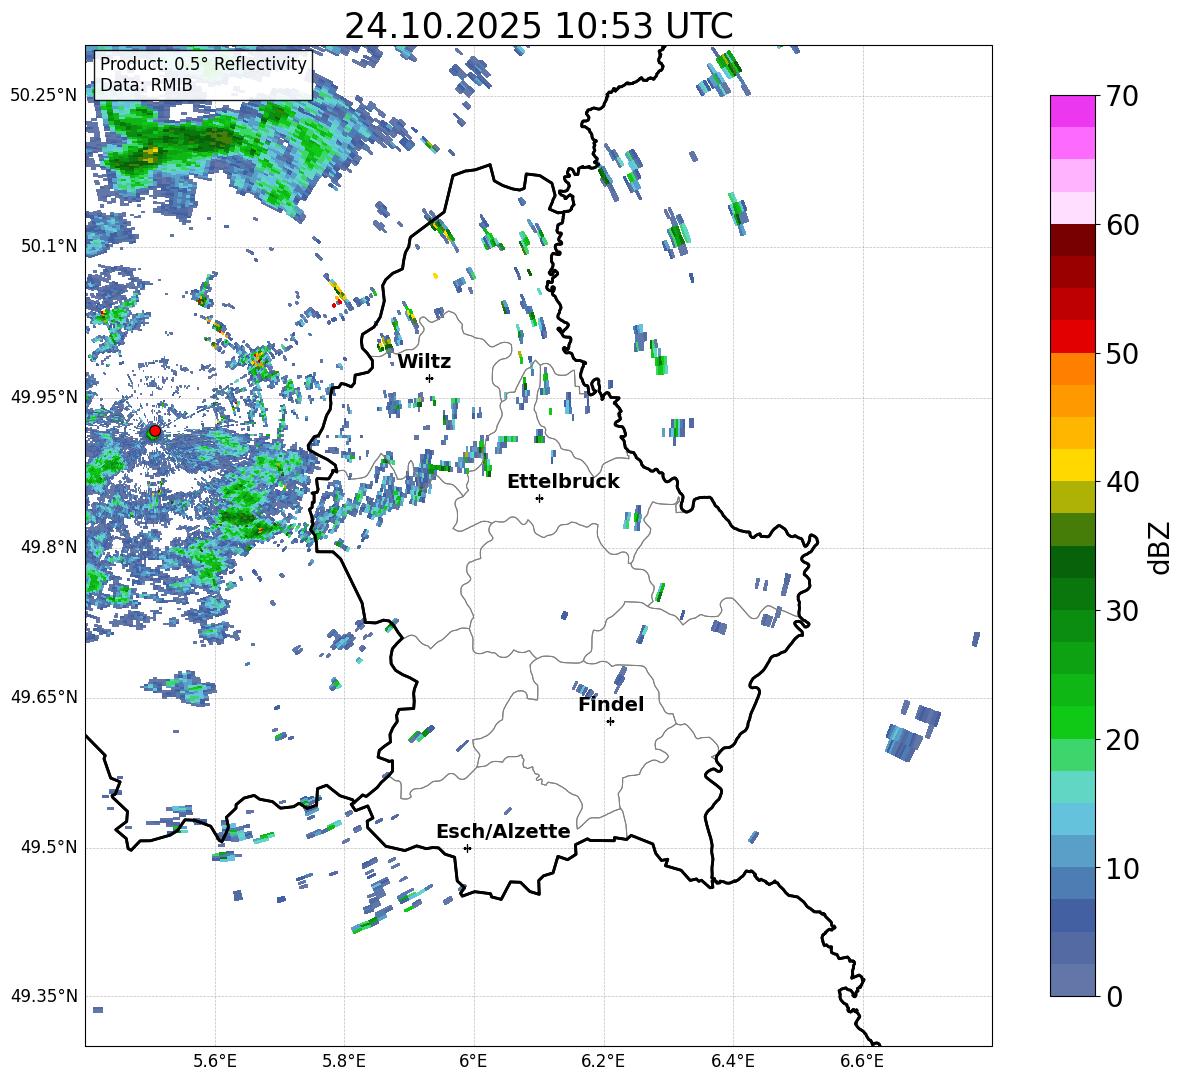Select the Esch/Alzette city label

pos(504,831)
